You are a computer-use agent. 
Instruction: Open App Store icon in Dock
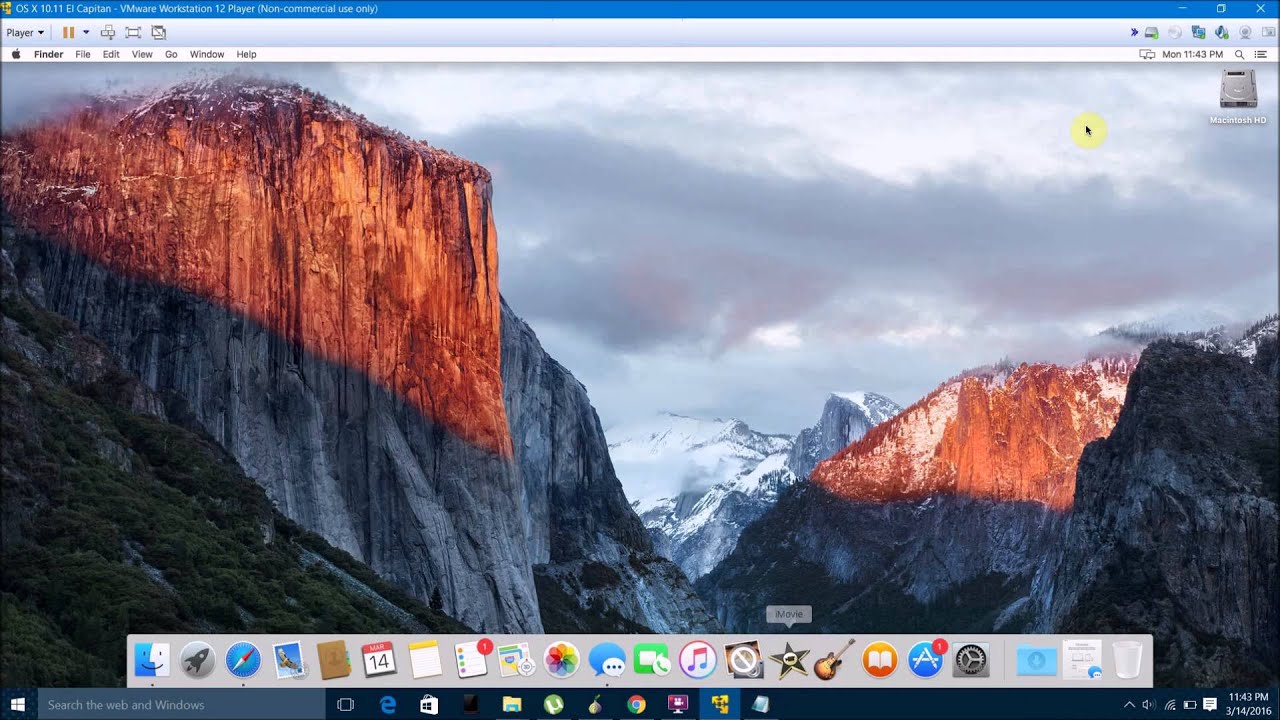926,660
